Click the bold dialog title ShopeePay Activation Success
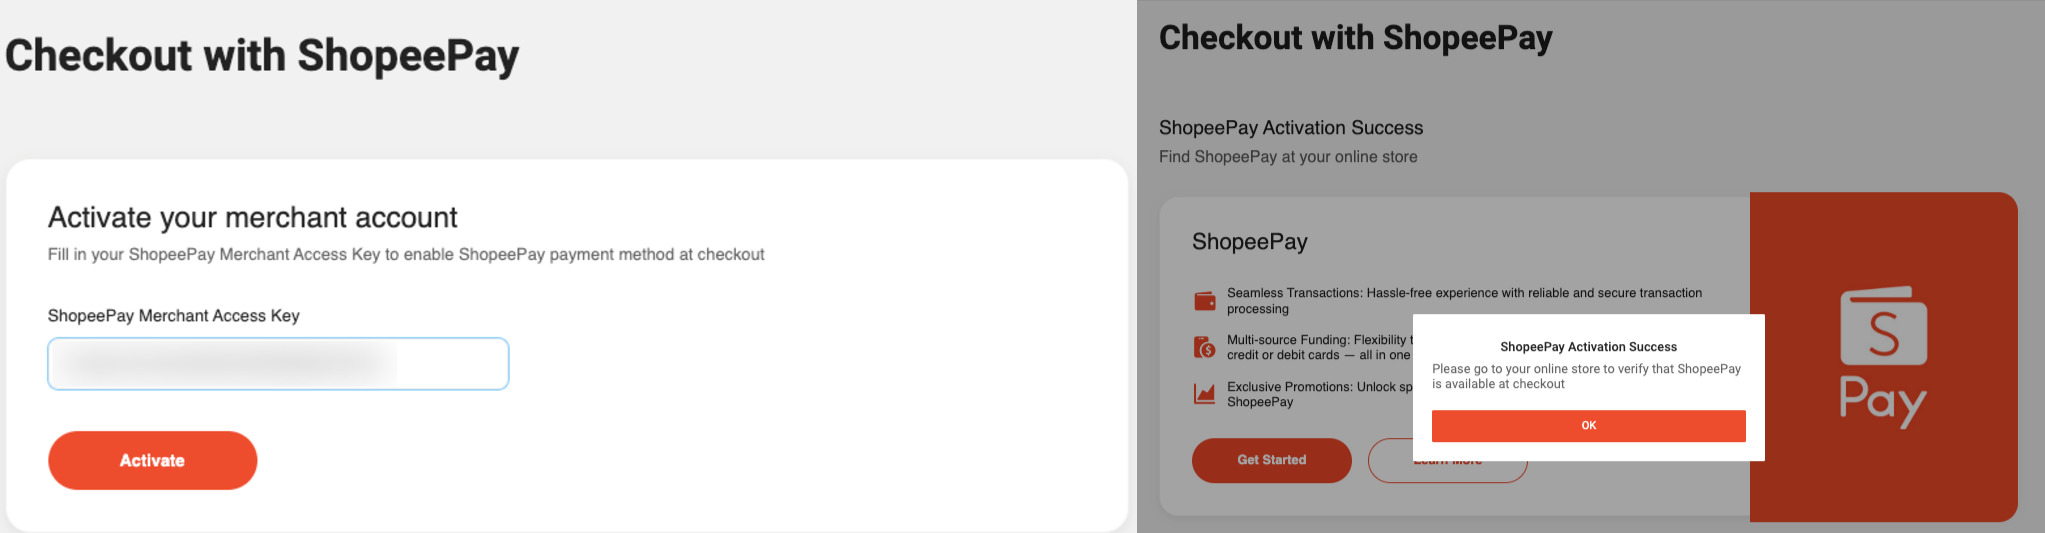 1589,347
